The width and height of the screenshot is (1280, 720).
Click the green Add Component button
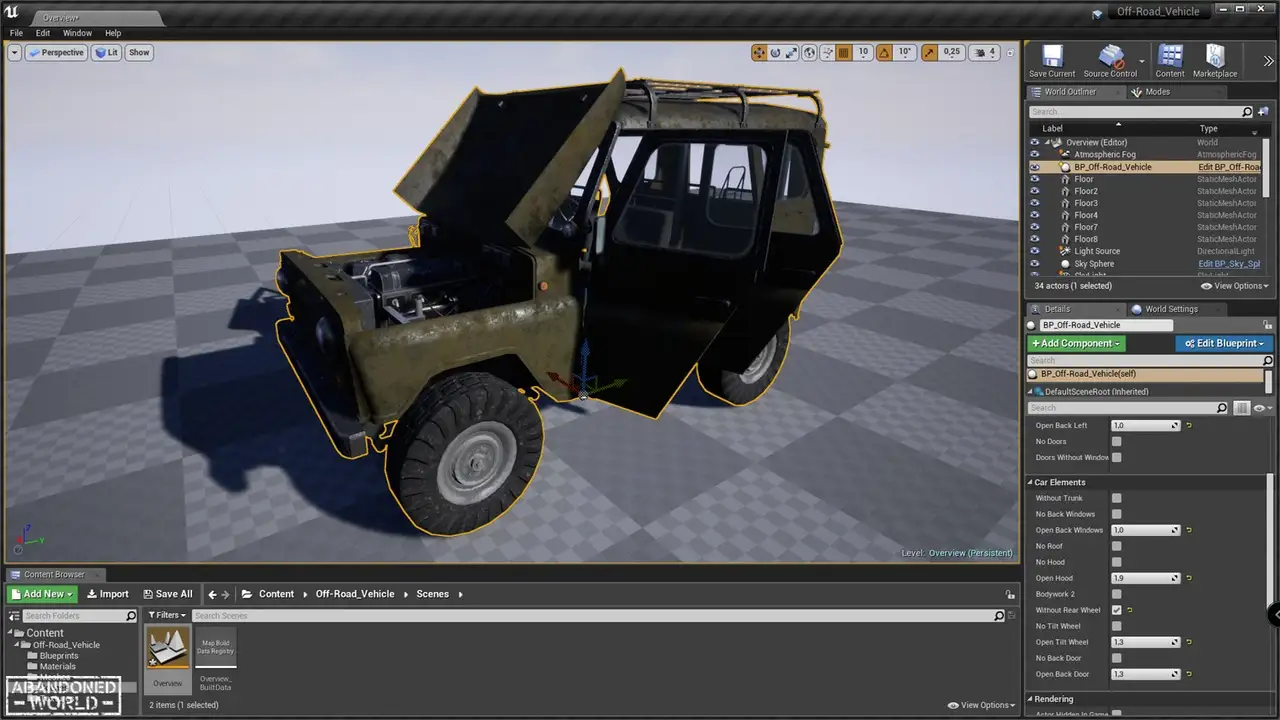coord(1076,343)
